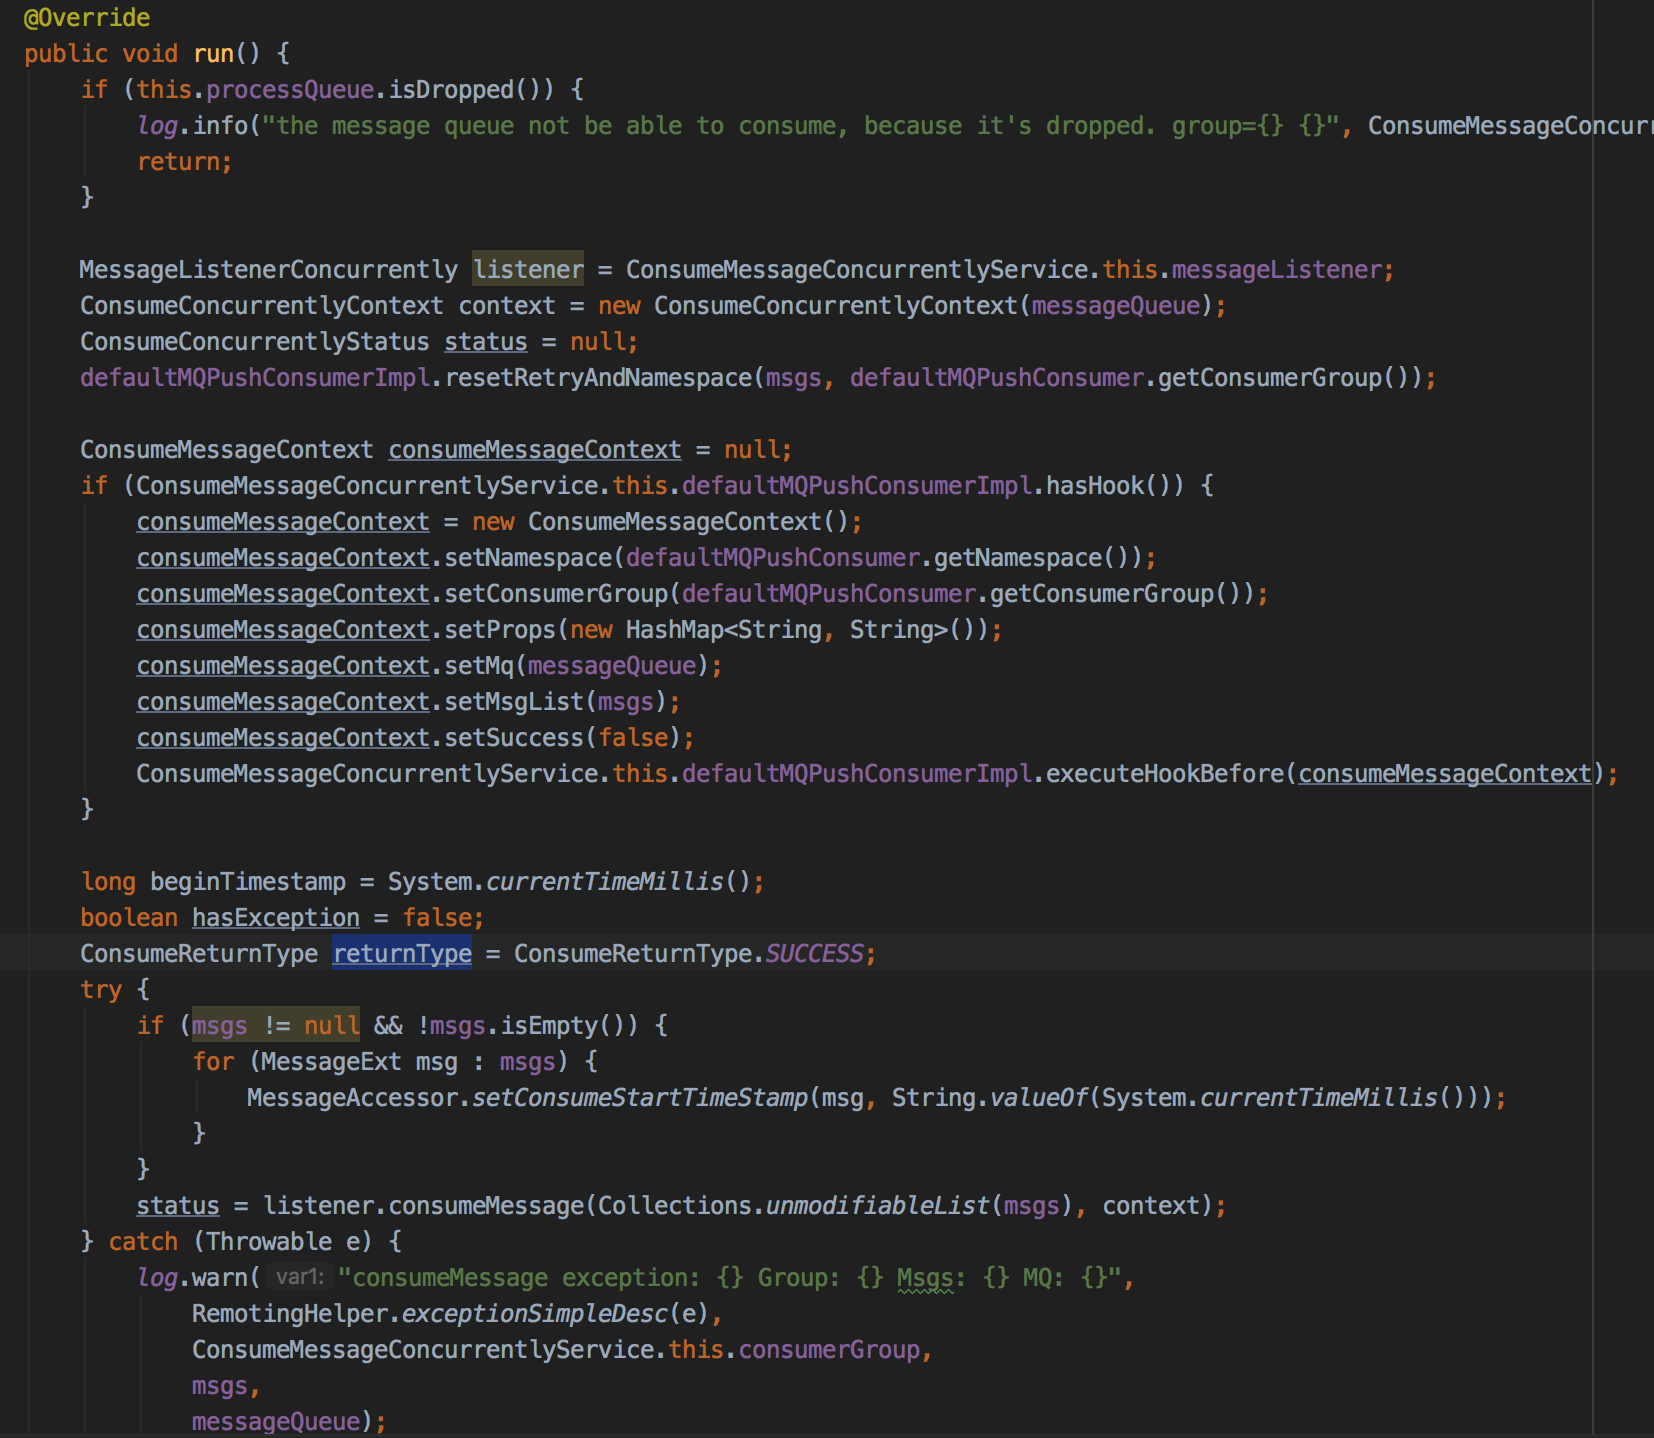This screenshot has height=1438, width=1654.
Task: Click the setMsgList method call
Action: tap(514, 702)
